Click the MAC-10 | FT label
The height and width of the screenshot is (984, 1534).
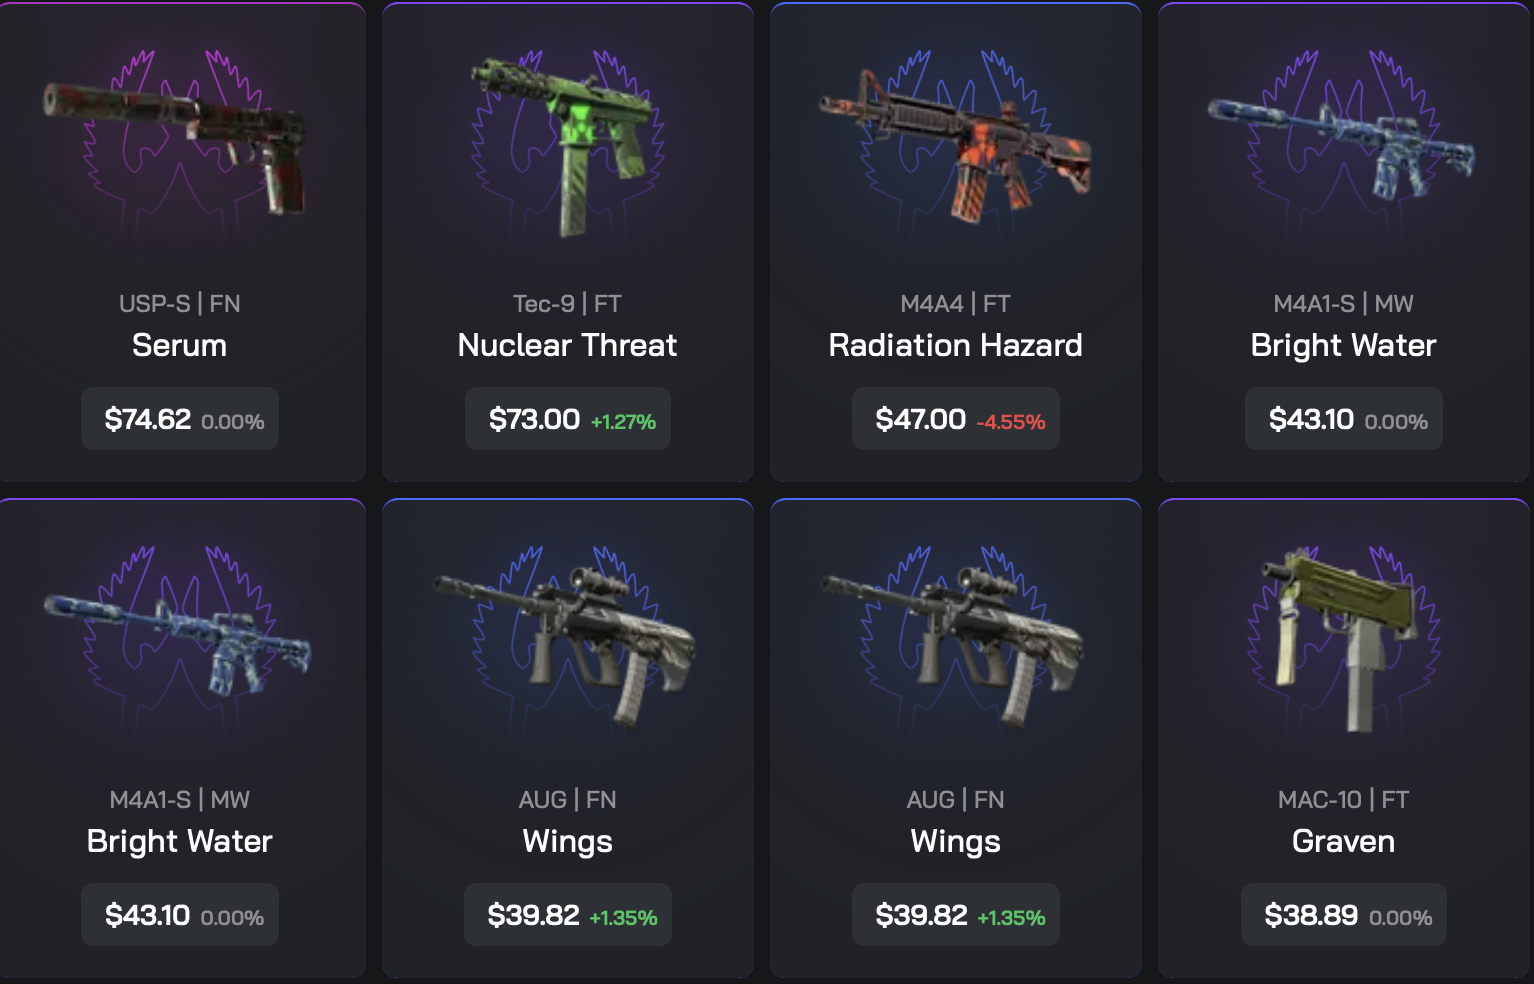coord(1343,800)
